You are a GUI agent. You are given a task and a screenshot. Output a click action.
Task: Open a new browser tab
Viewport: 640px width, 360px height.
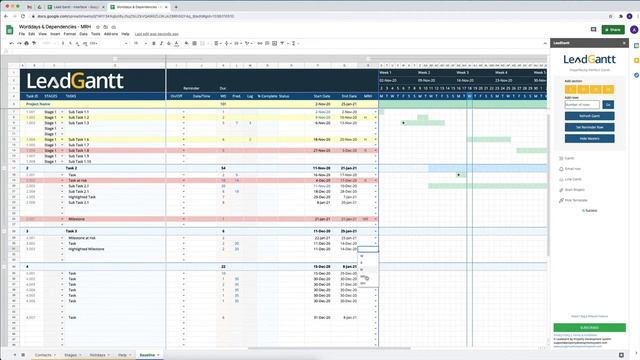tap(176, 7)
